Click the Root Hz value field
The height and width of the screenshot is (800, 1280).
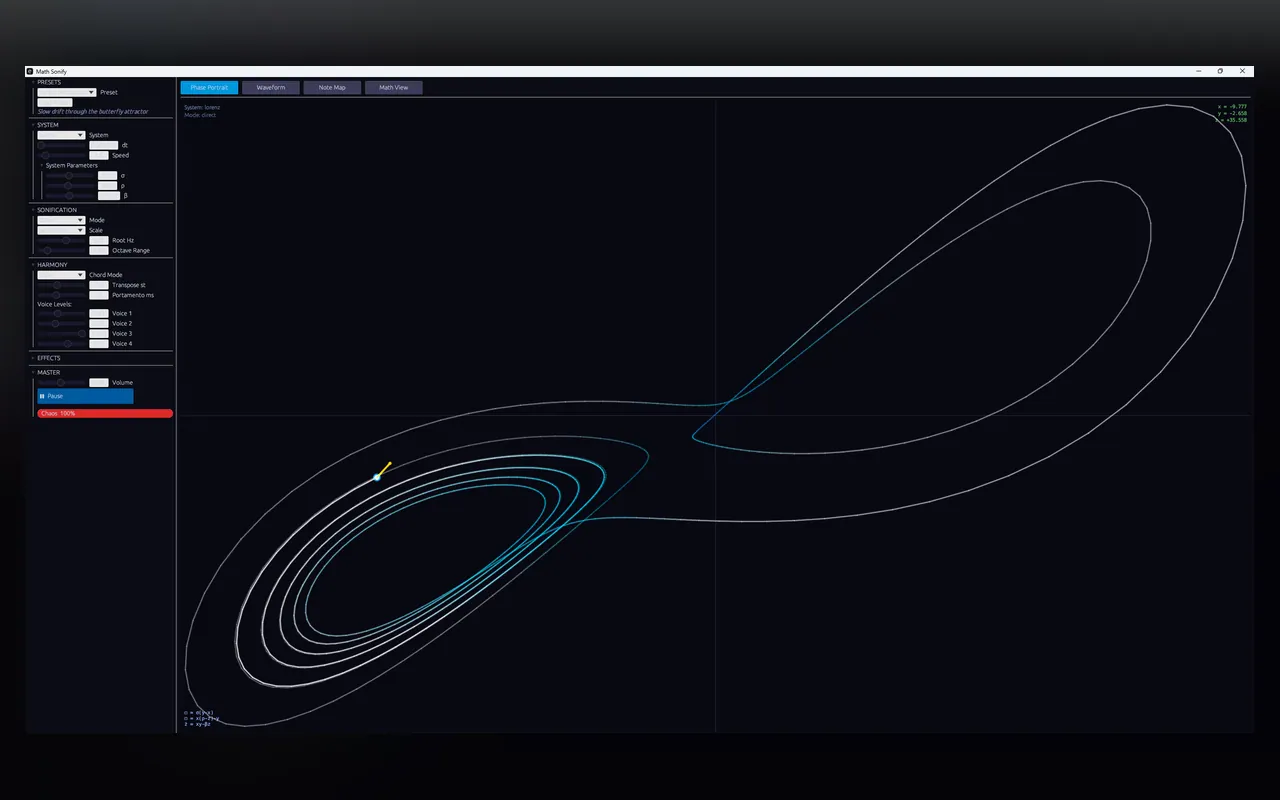(98, 240)
